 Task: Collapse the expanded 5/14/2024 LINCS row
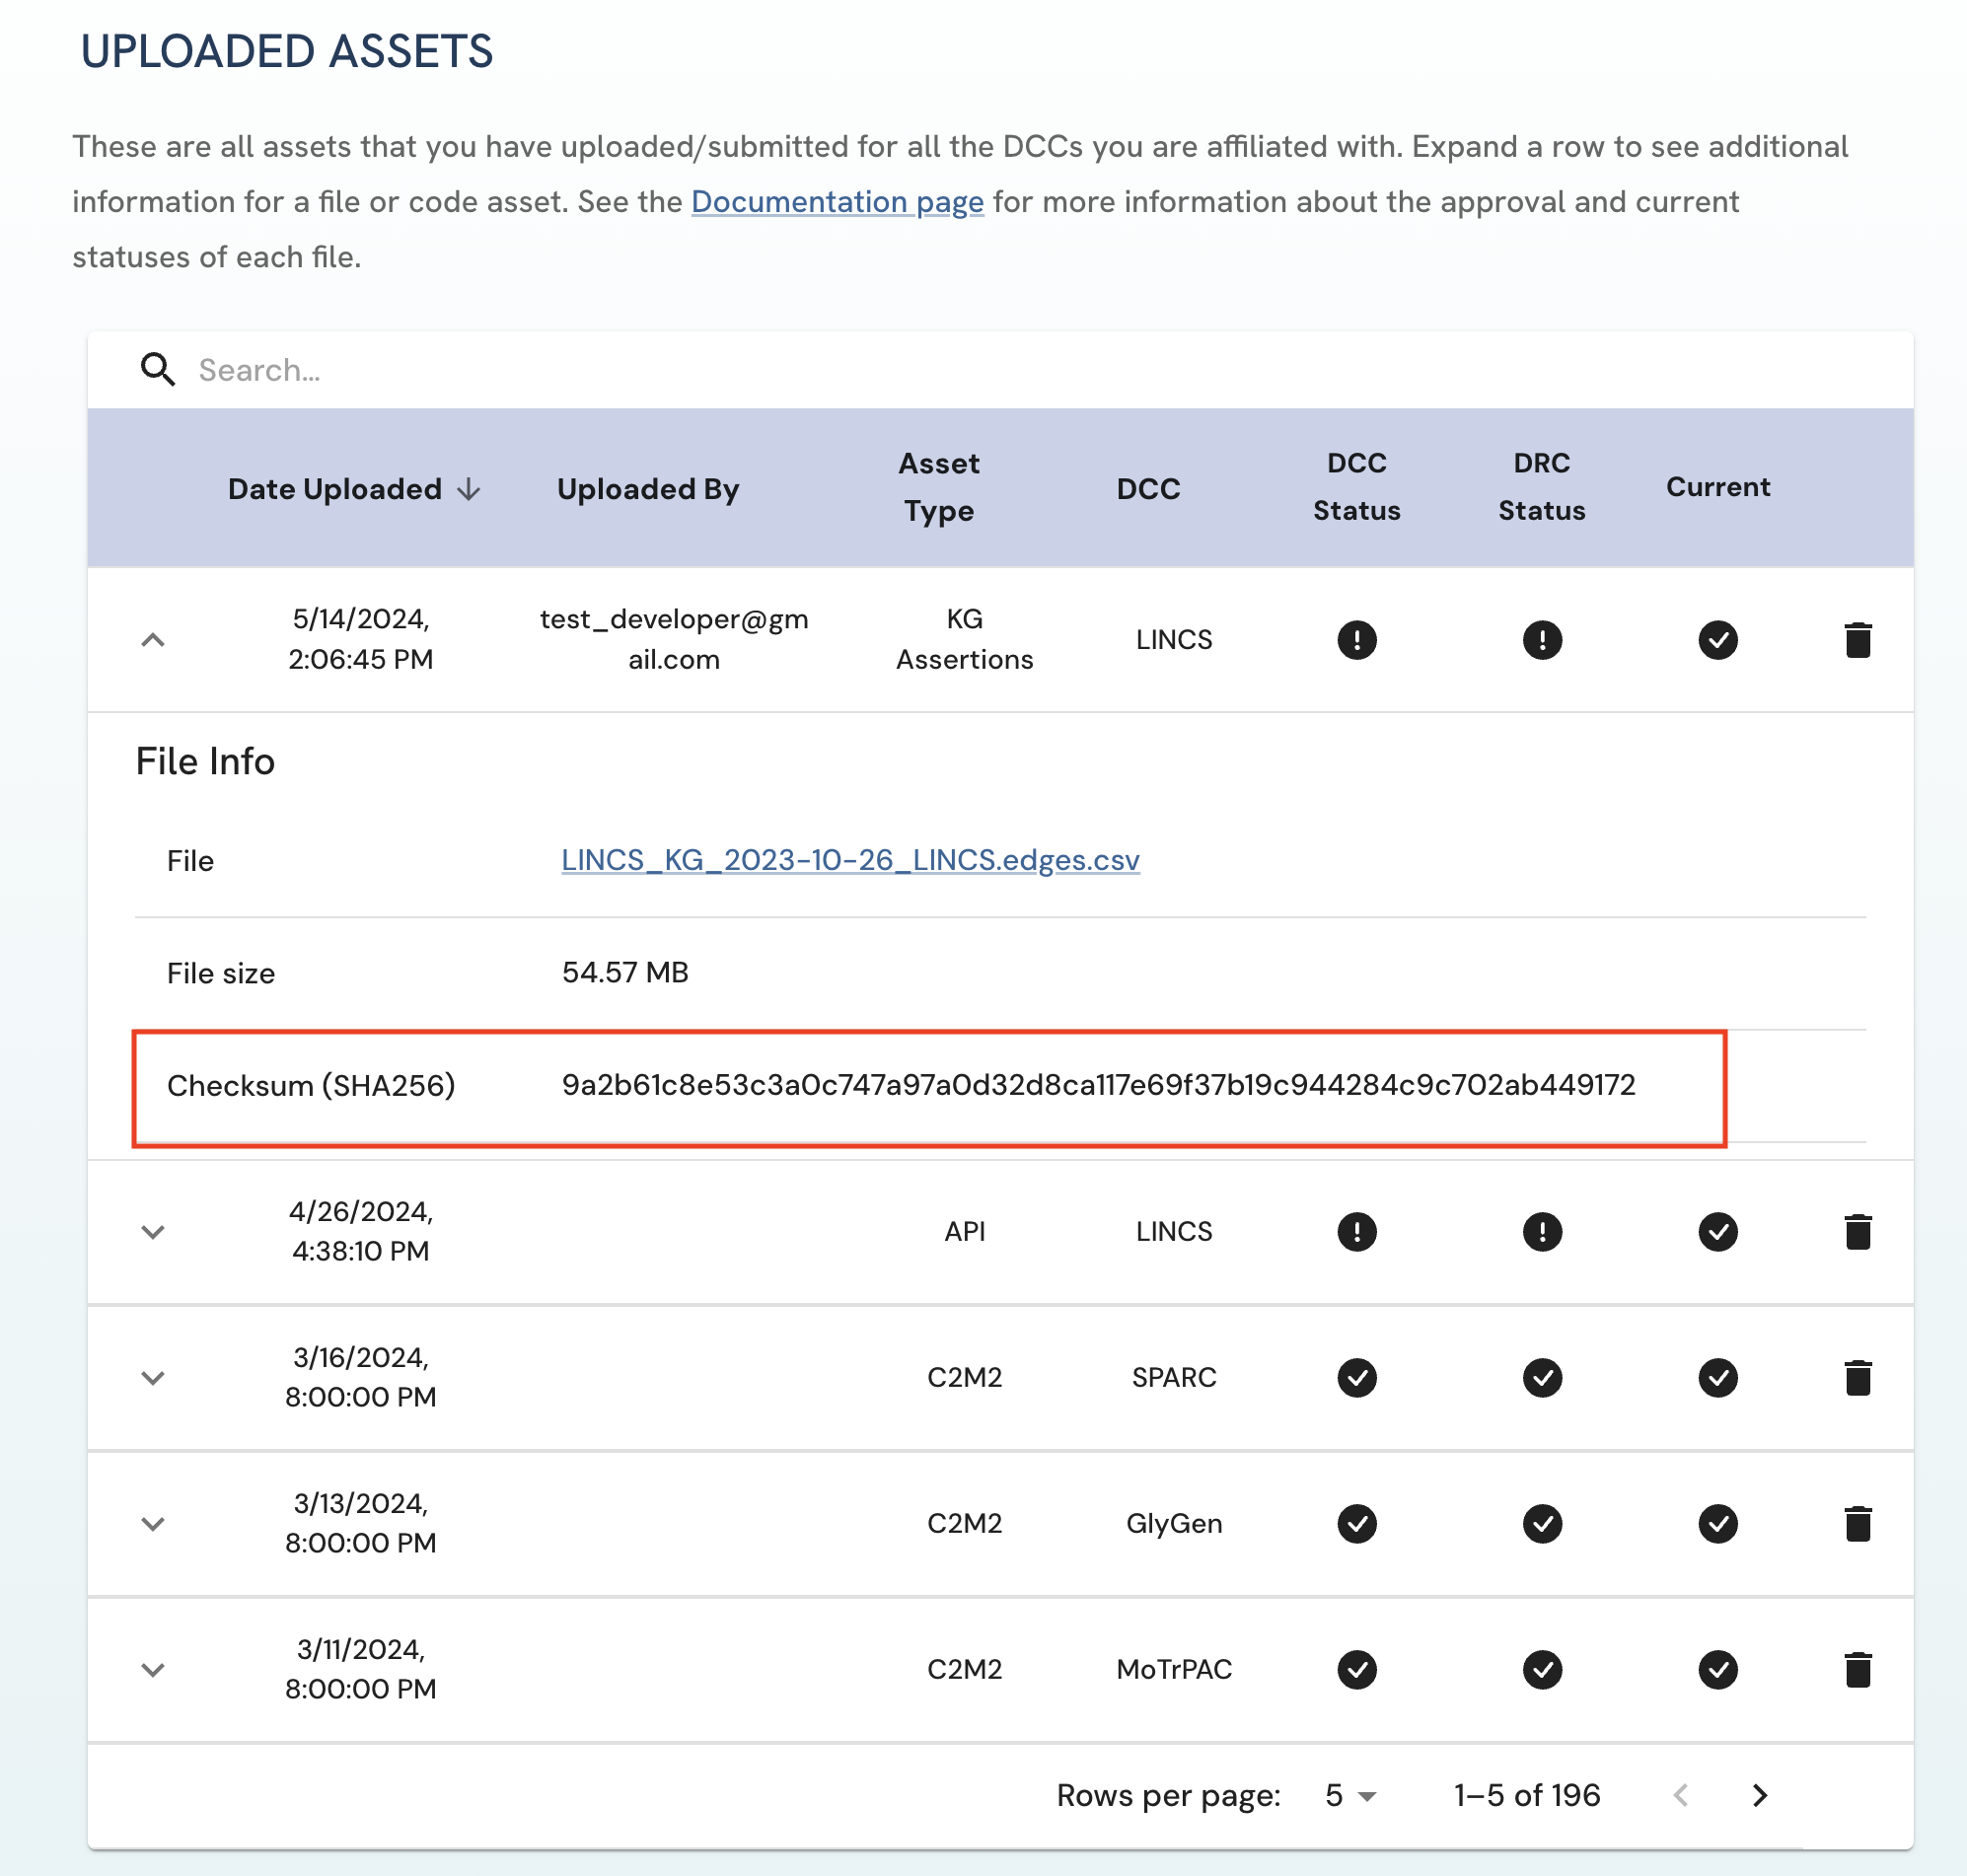(153, 640)
